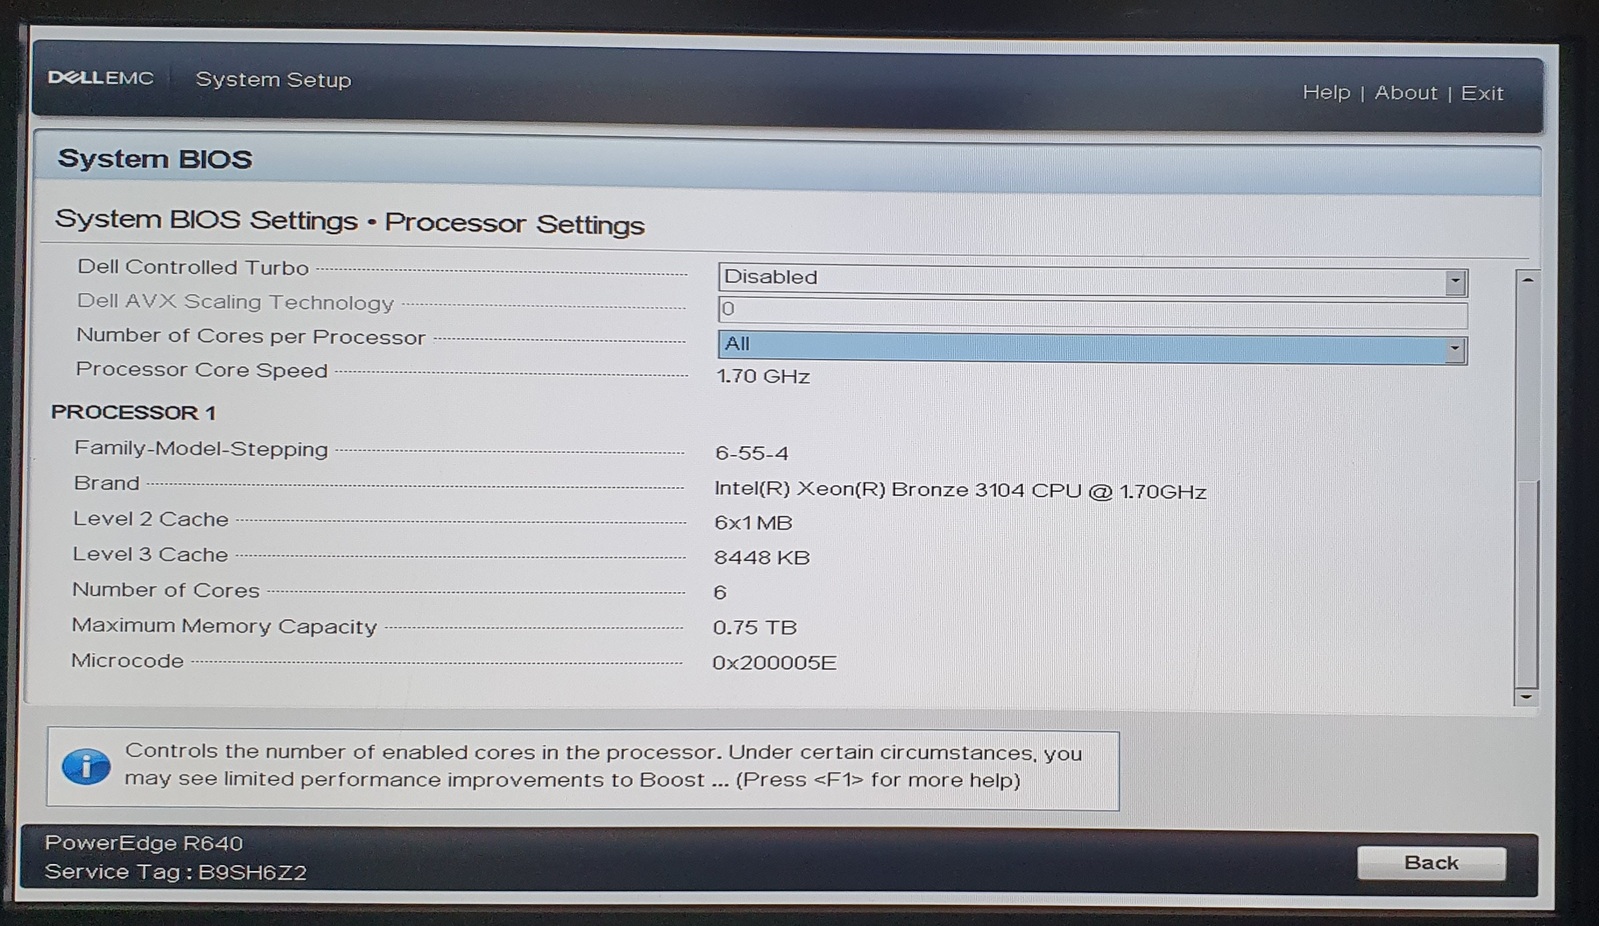Click the Processor Core Speed value 1.70 GHz

(763, 376)
